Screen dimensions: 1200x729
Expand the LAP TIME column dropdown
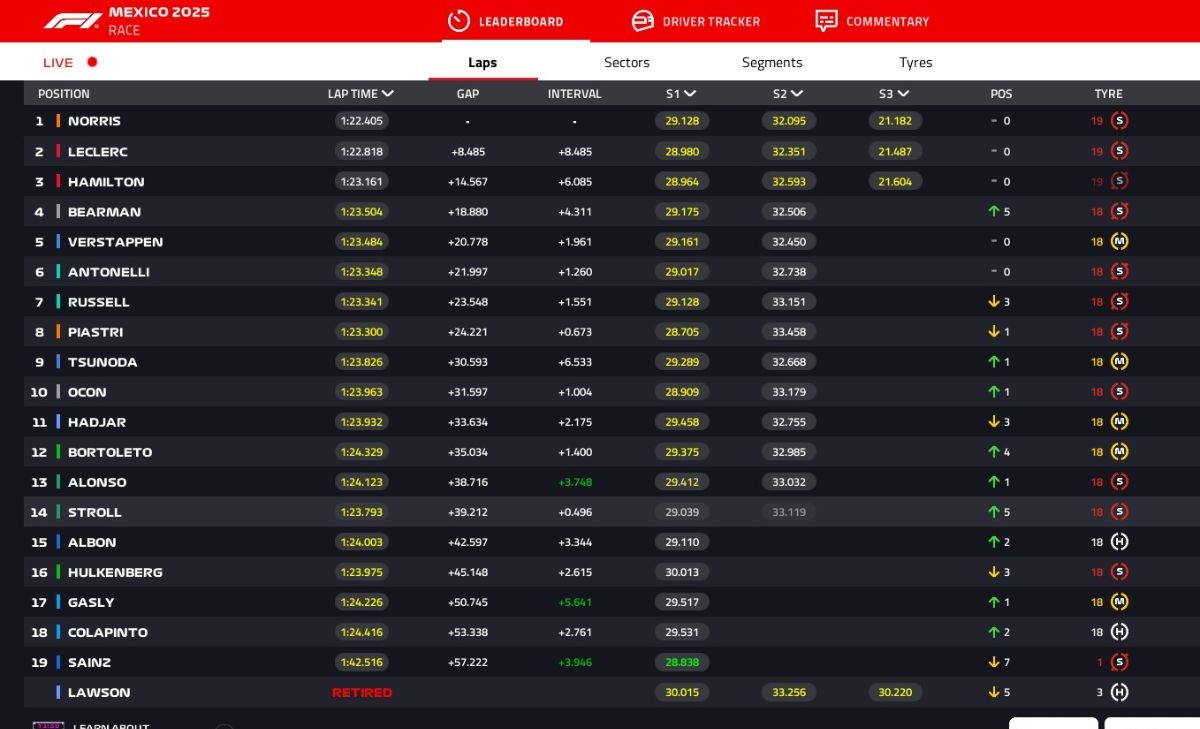tap(388, 94)
